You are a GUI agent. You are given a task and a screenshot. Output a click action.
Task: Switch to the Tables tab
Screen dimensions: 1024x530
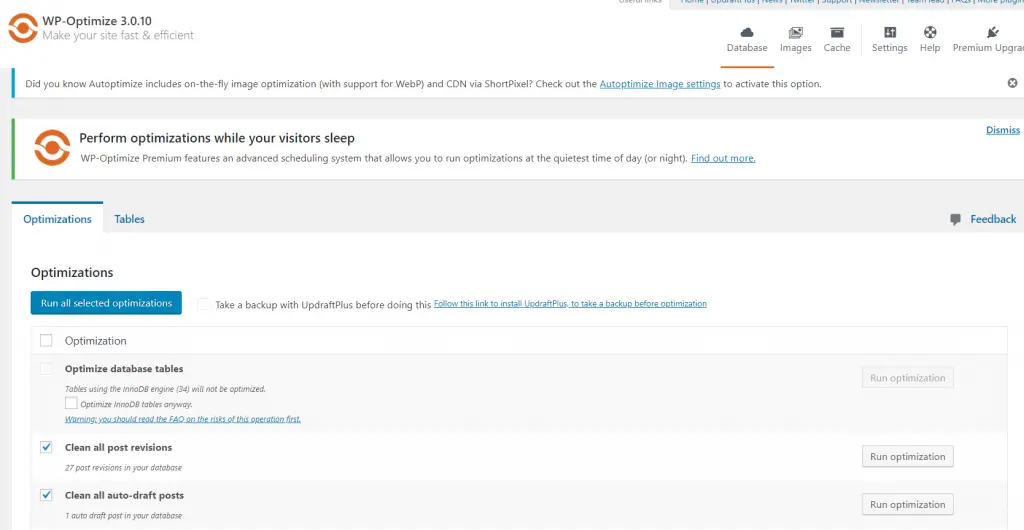click(x=129, y=219)
